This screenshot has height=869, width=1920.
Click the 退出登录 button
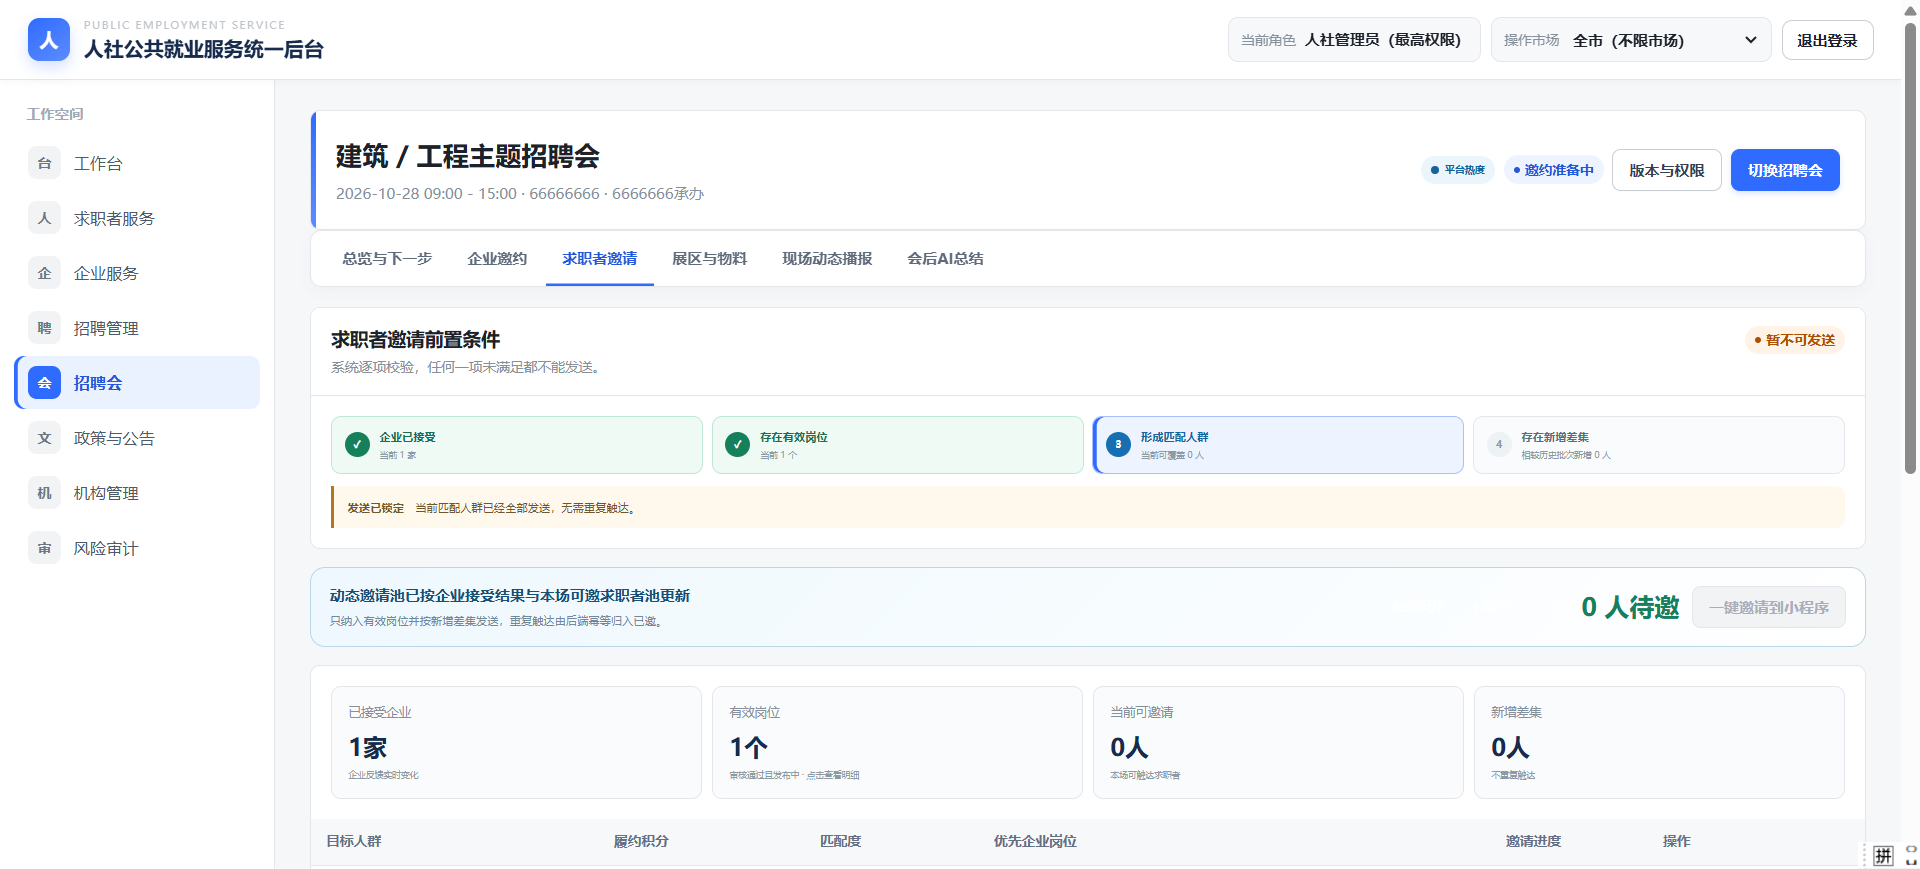pos(1827,40)
